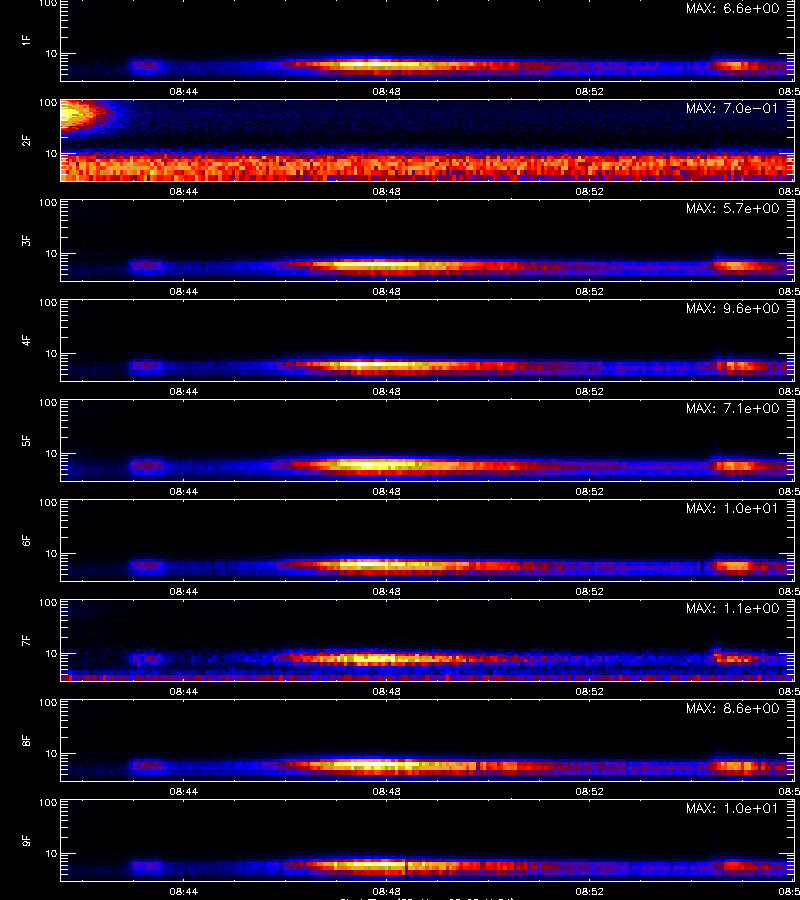Select the 9F panel label
This screenshot has width=800, height=900.
coord(26,841)
